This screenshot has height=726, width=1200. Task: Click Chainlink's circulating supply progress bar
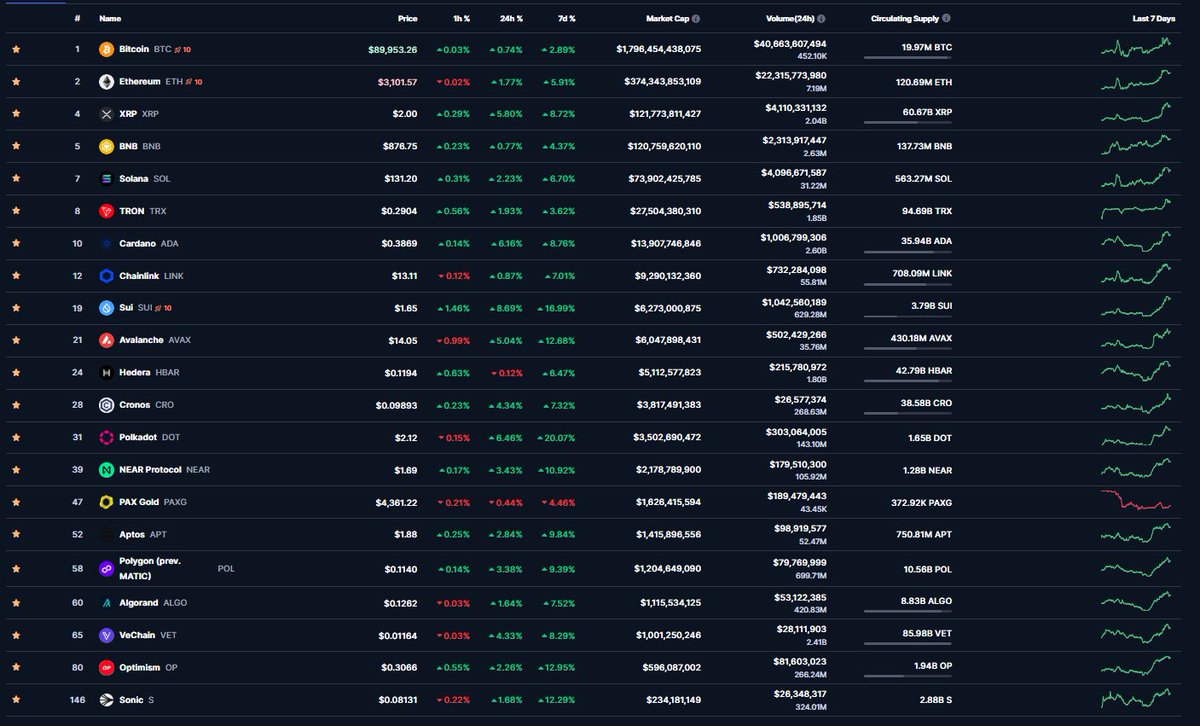coord(908,285)
